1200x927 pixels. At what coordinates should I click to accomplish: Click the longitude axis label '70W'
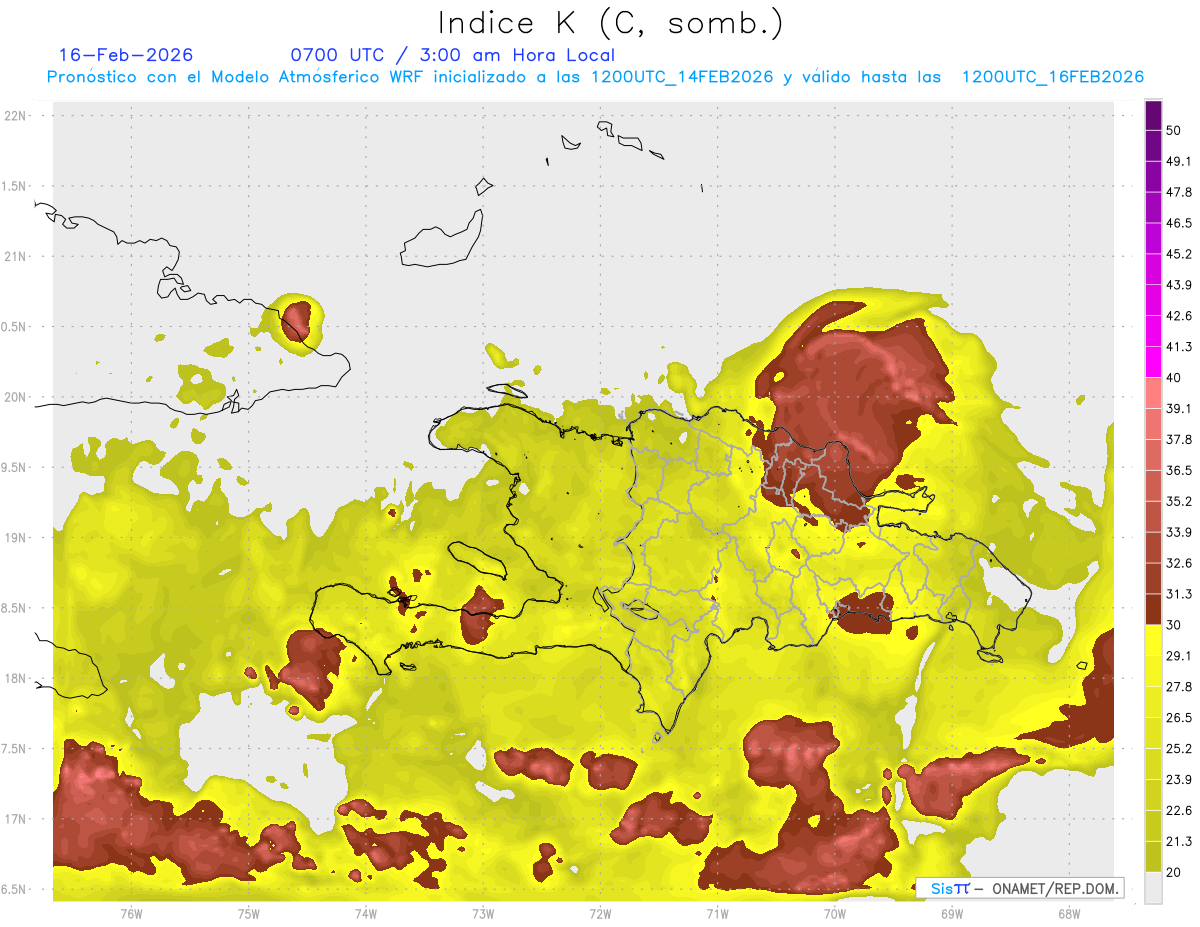tap(835, 913)
